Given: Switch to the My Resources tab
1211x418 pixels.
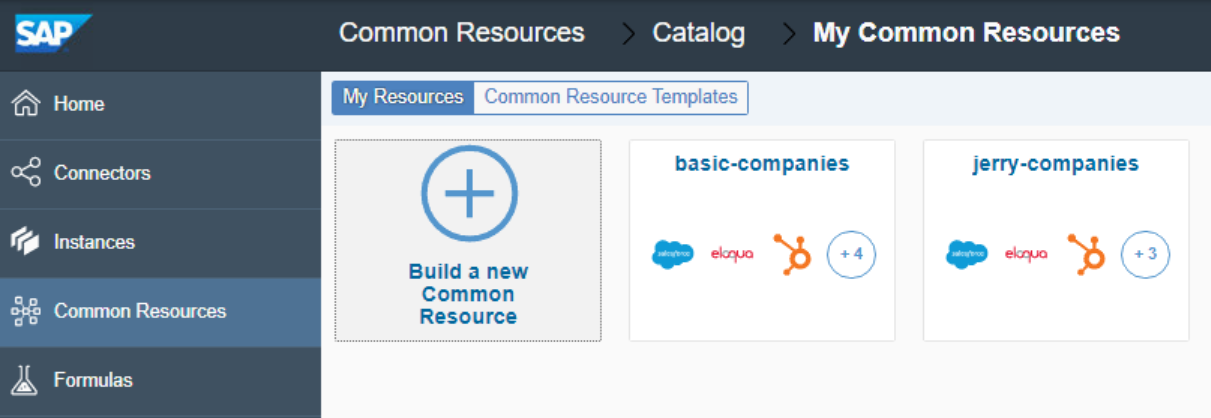Looking at the screenshot, I should point(403,97).
